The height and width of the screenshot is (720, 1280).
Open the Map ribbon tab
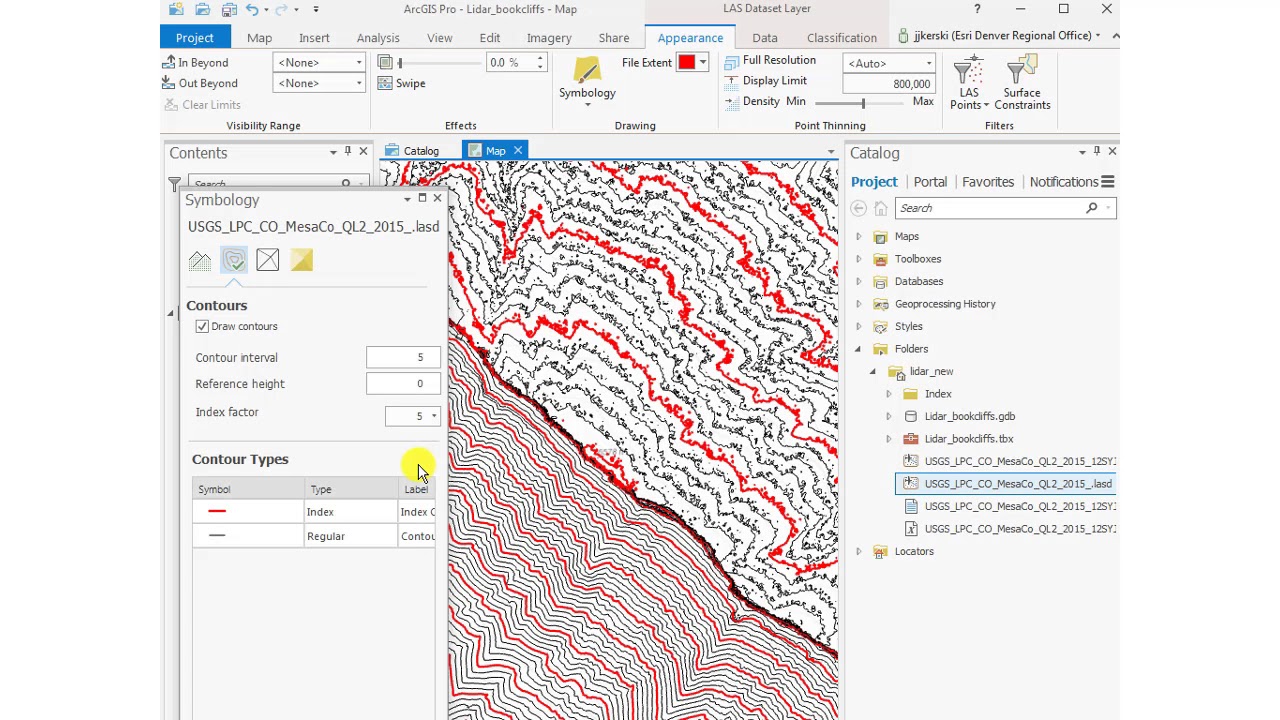[x=259, y=38]
